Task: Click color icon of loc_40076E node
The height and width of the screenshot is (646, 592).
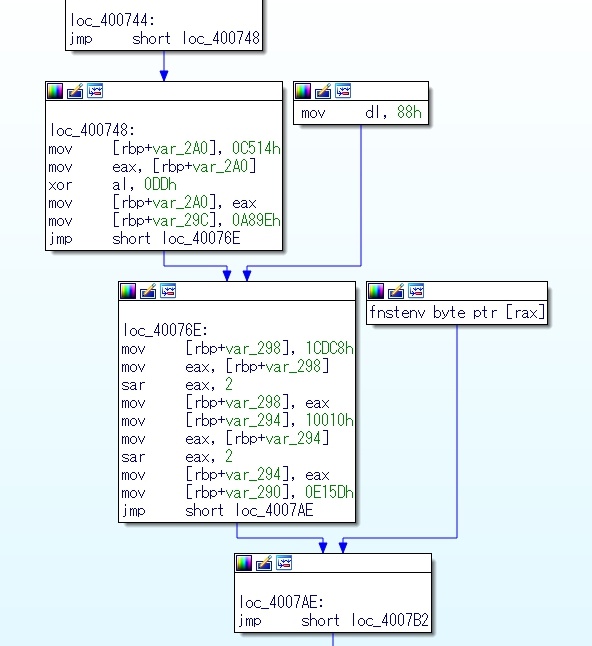Action: 128,291
